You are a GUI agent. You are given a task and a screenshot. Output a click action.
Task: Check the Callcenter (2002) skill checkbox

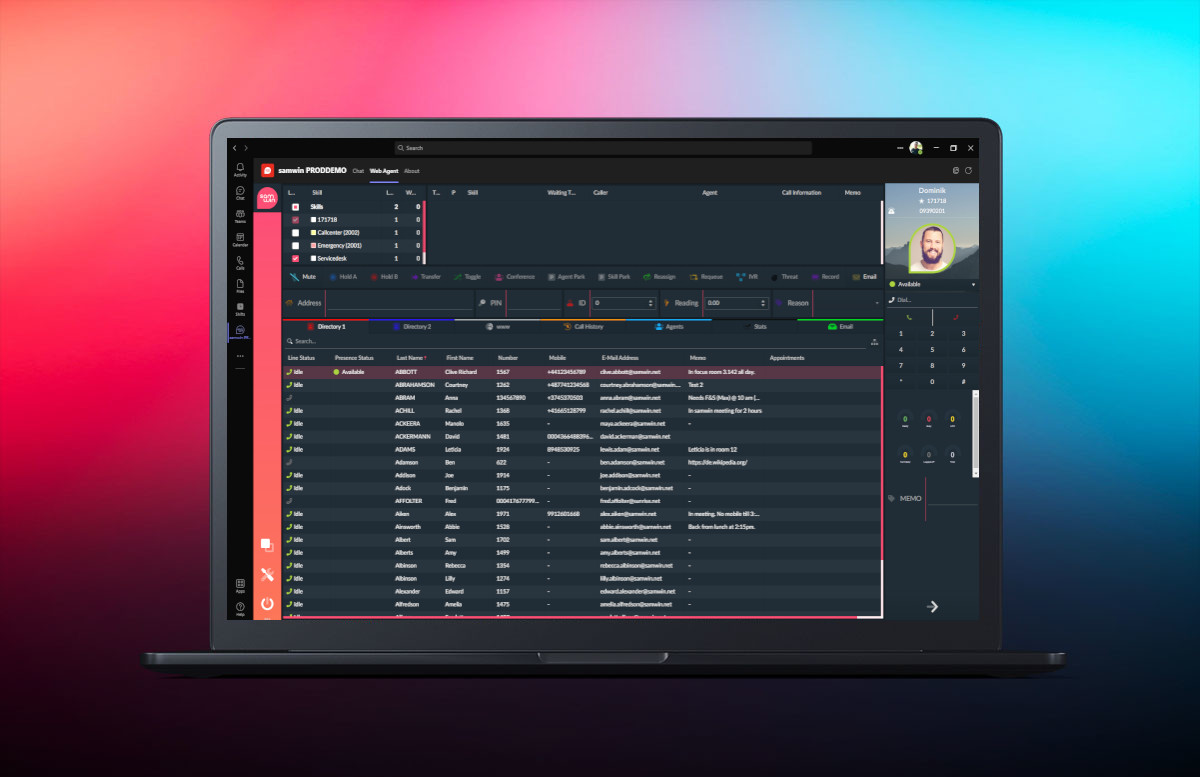295,232
